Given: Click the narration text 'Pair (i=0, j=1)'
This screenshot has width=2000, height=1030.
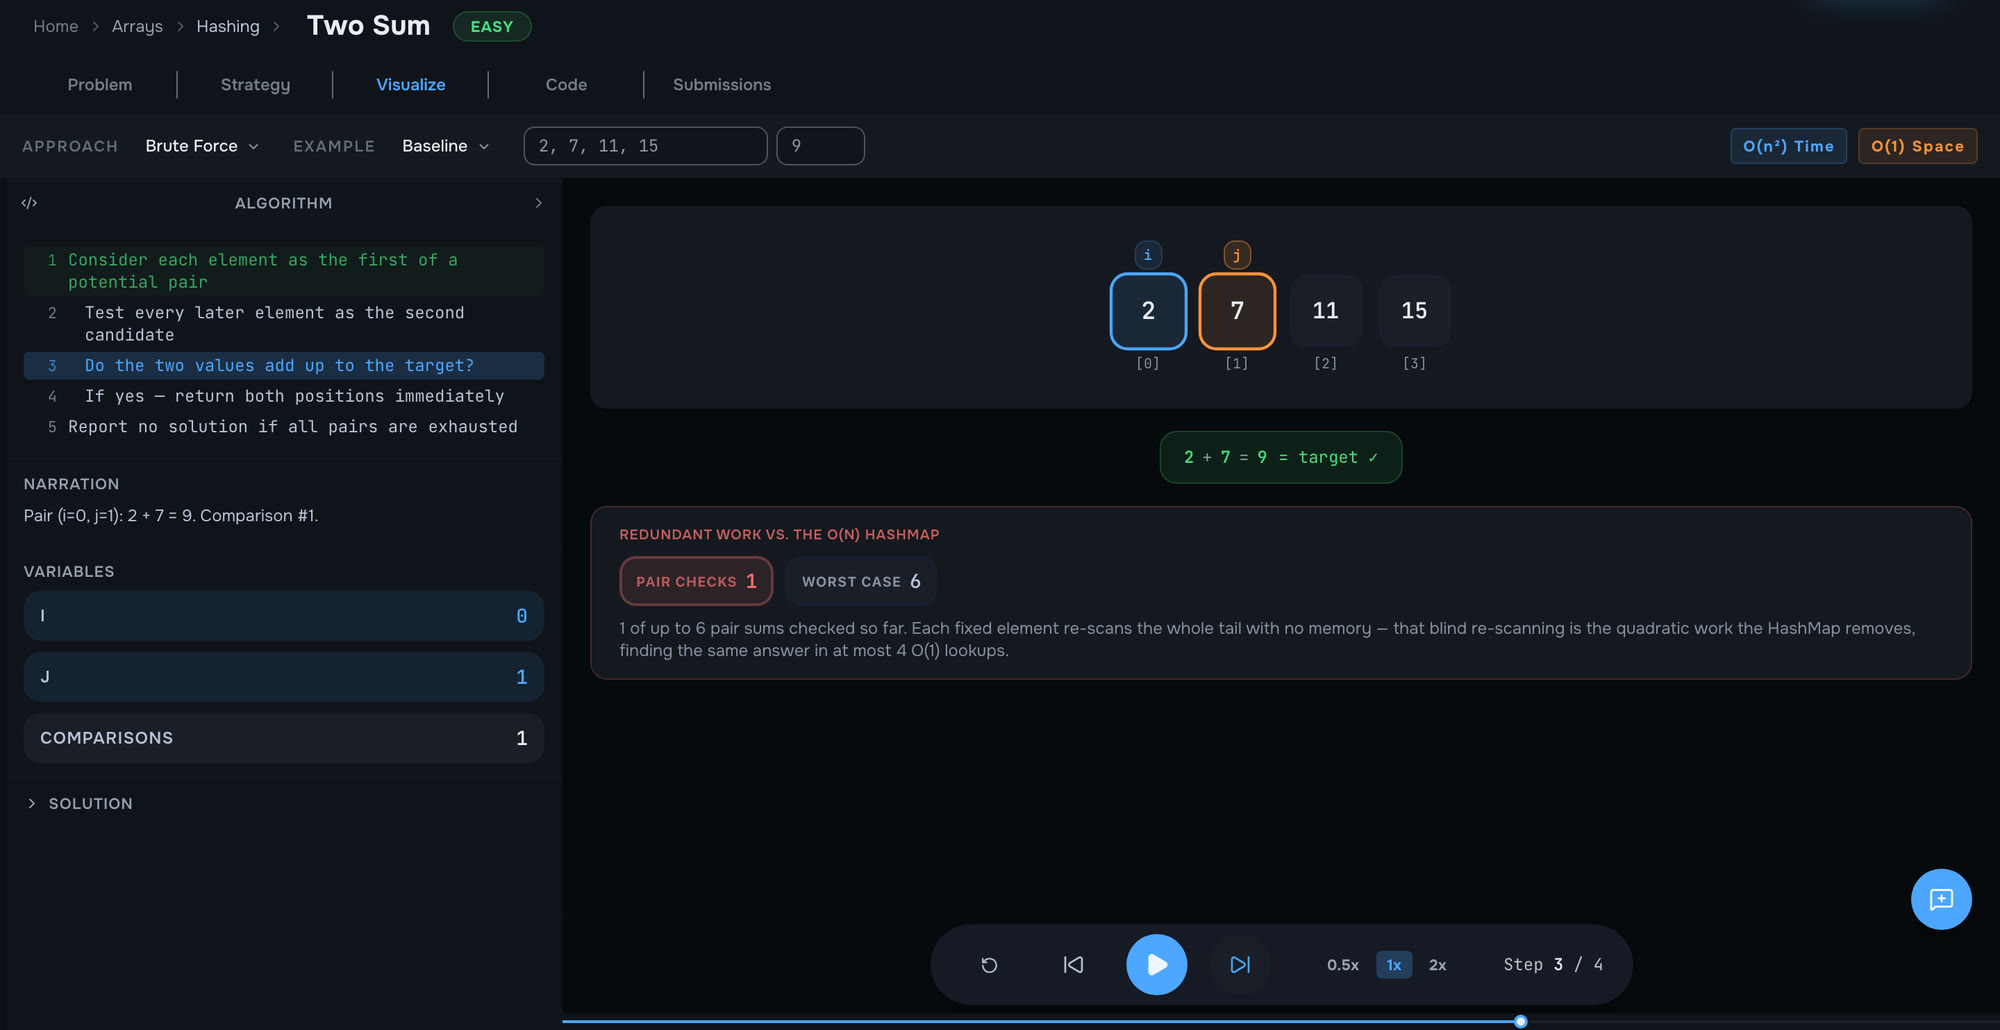Looking at the screenshot, I should (171, 516).
